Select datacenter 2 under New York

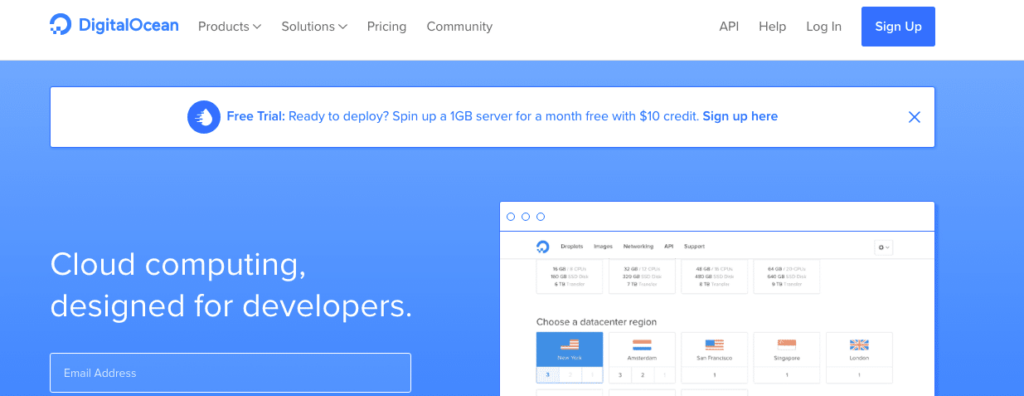569,375
